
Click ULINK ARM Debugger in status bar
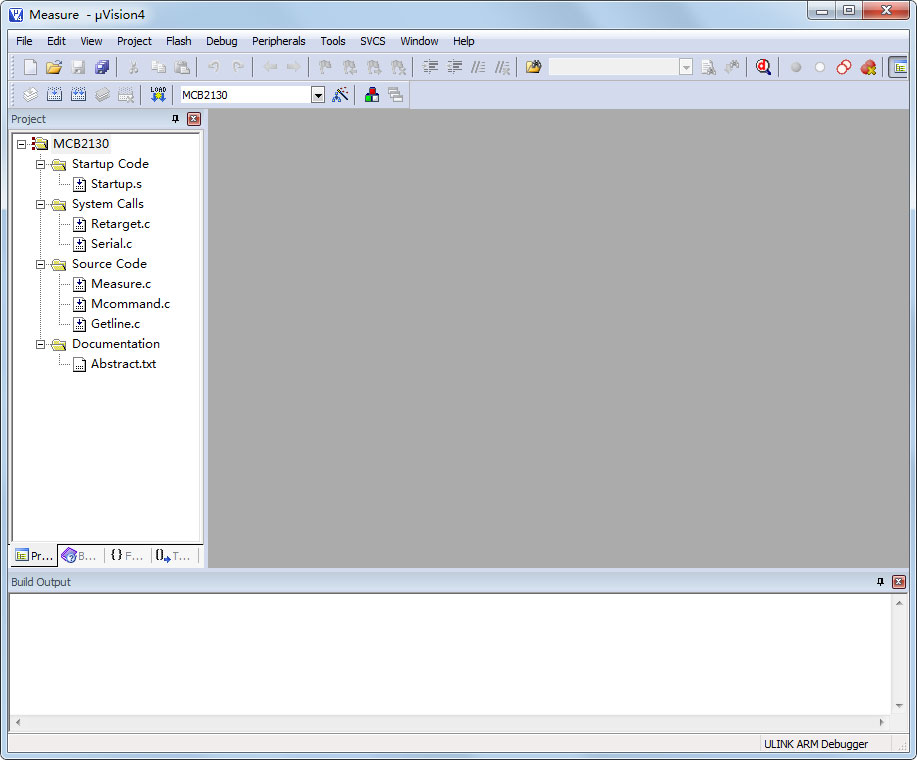point(816,744)
